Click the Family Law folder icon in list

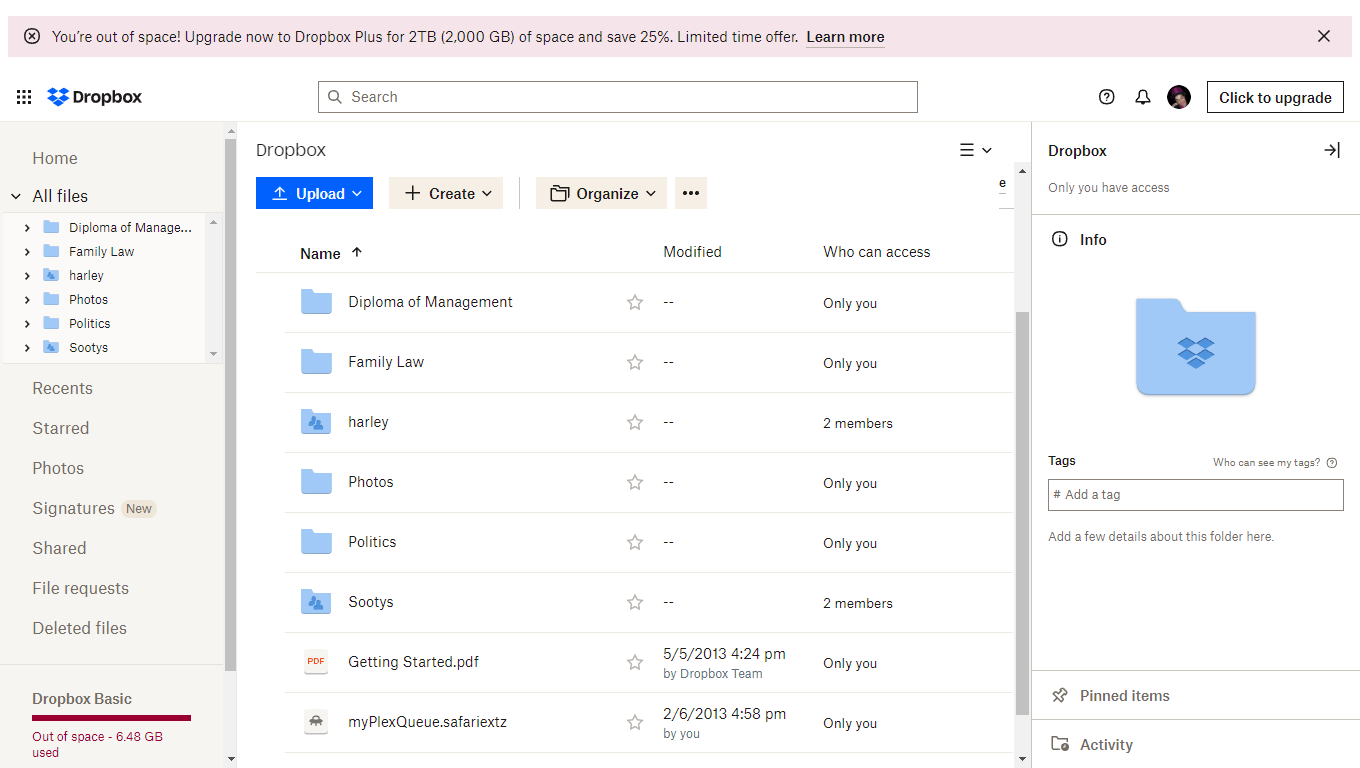click(316, 362)
